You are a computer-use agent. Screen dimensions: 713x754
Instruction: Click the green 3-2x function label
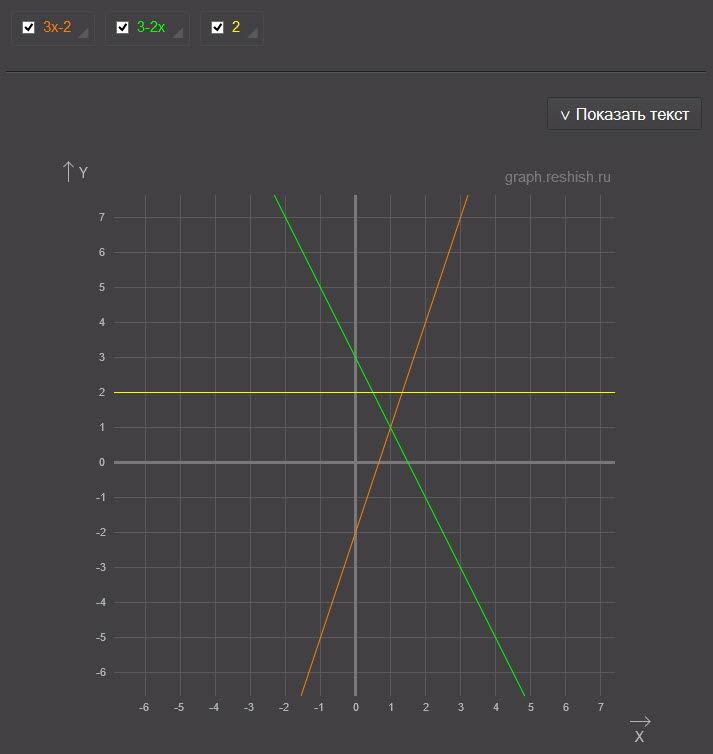151,27
